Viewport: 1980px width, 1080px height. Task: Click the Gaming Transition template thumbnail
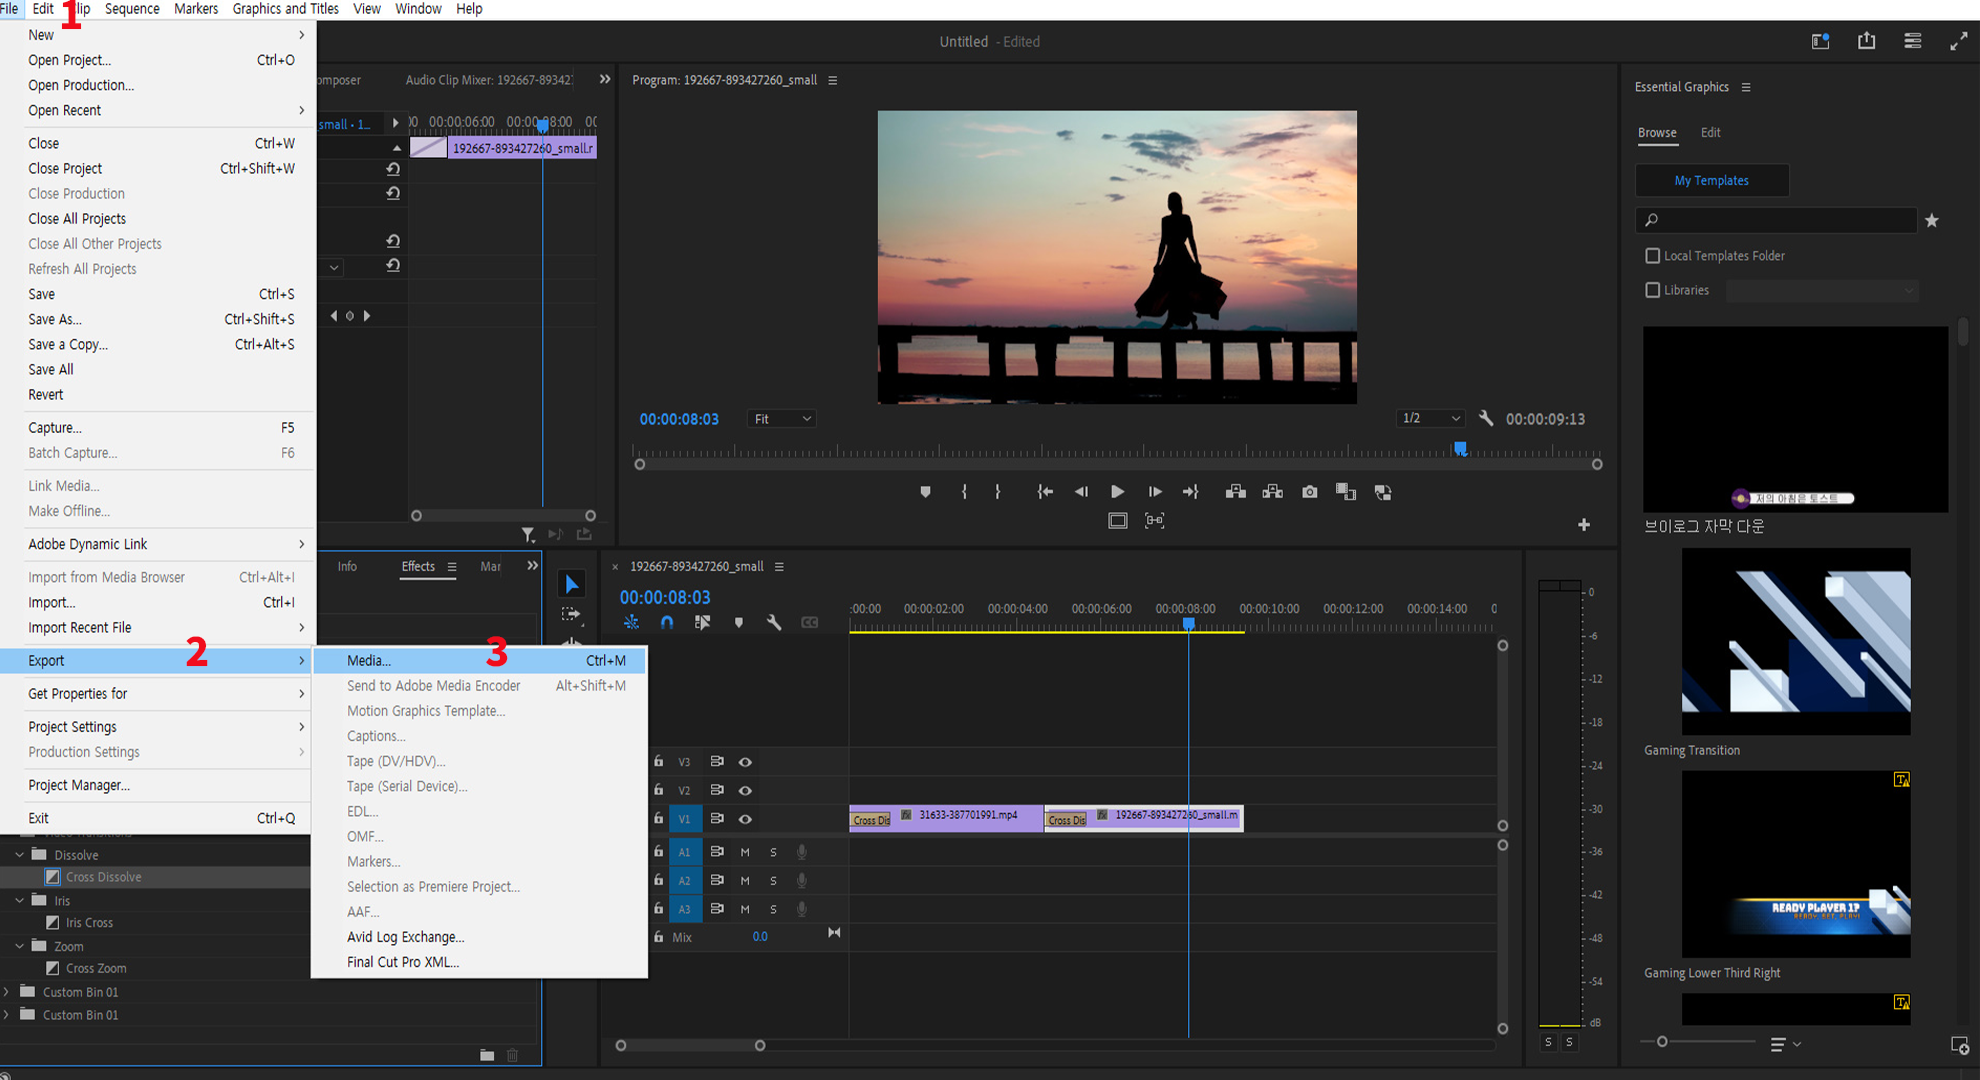(x=1796, y=641)
